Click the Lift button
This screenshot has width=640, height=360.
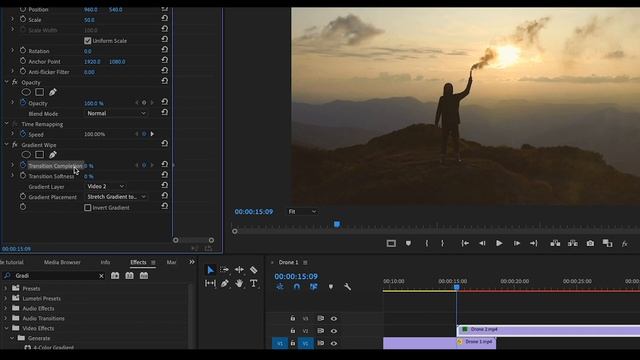(x=555, y=243)
